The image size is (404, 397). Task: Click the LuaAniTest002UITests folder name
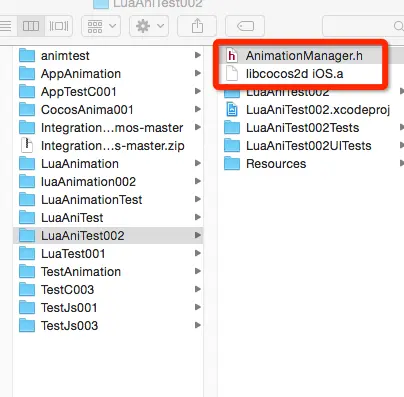tap(309, 146)
